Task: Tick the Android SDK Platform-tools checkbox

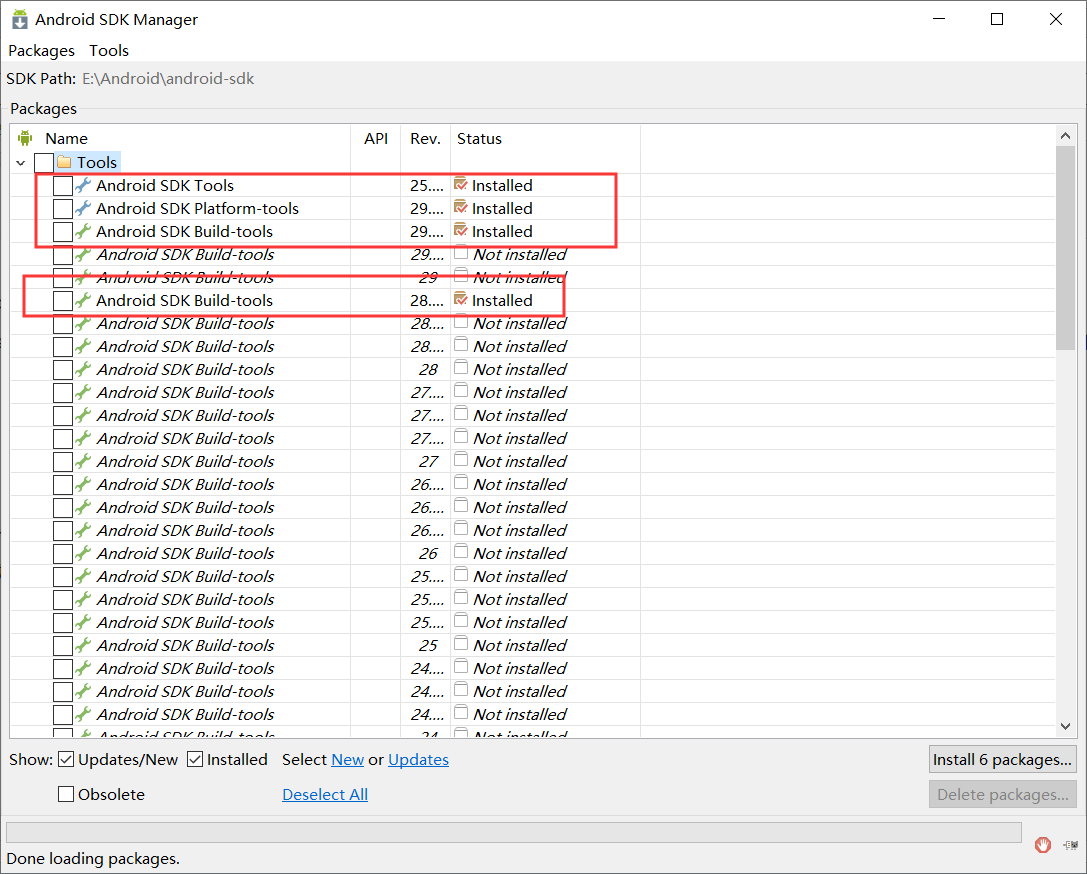Action: (x=63, y=209)
